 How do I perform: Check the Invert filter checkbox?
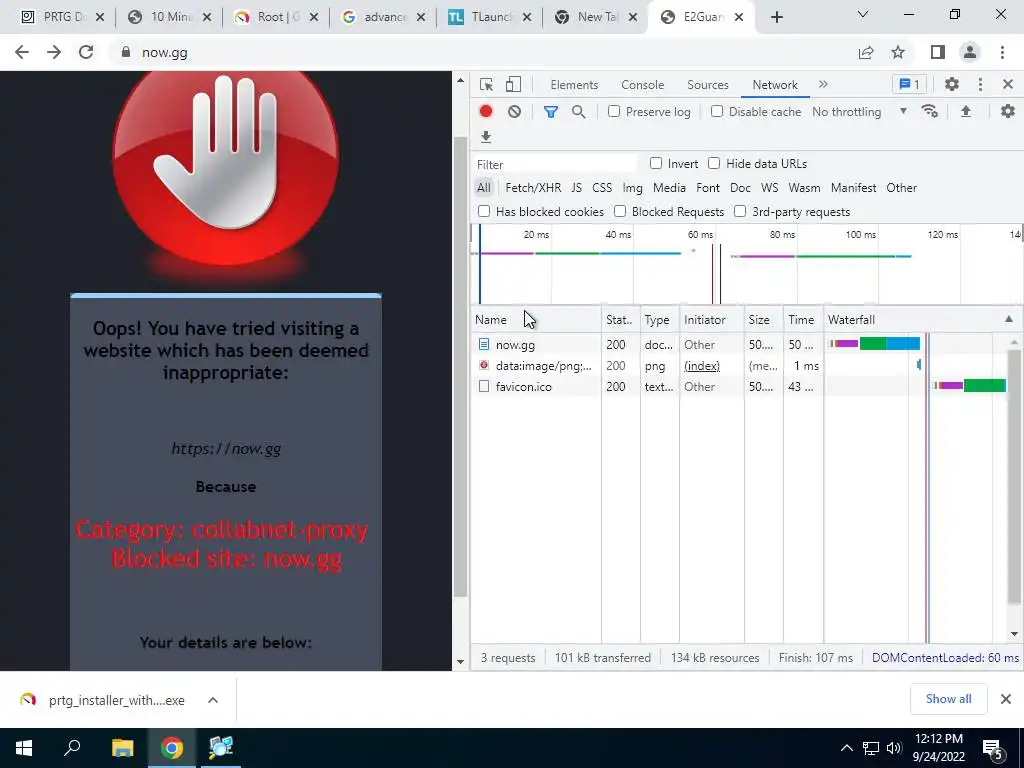(x=656, y=163)
